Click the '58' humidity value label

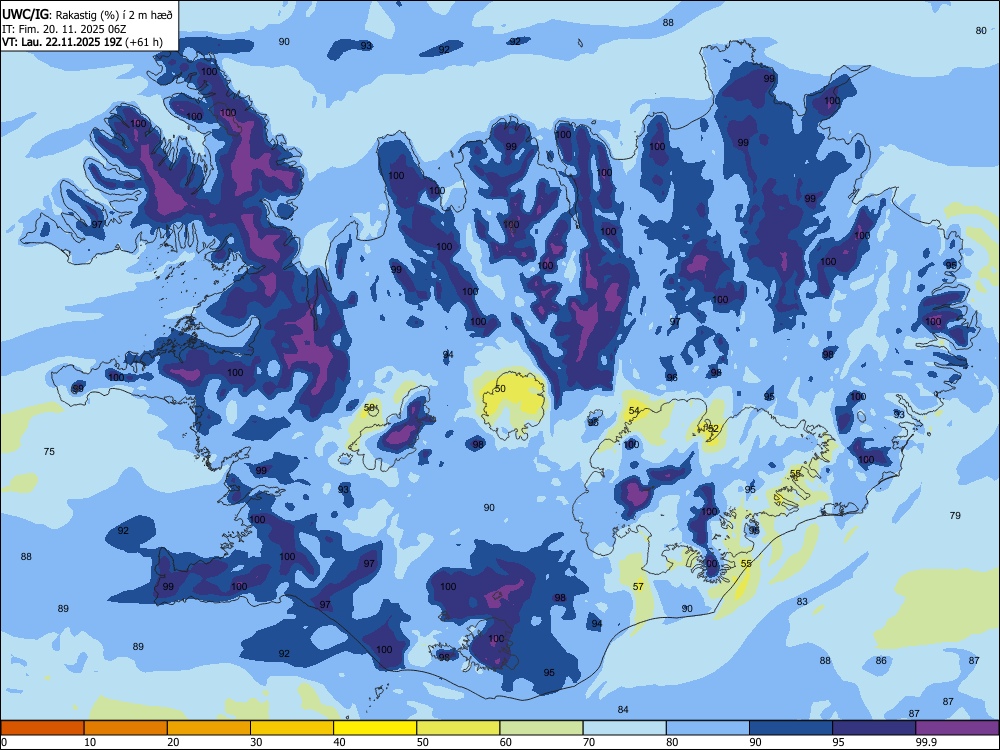click(369, 408)
